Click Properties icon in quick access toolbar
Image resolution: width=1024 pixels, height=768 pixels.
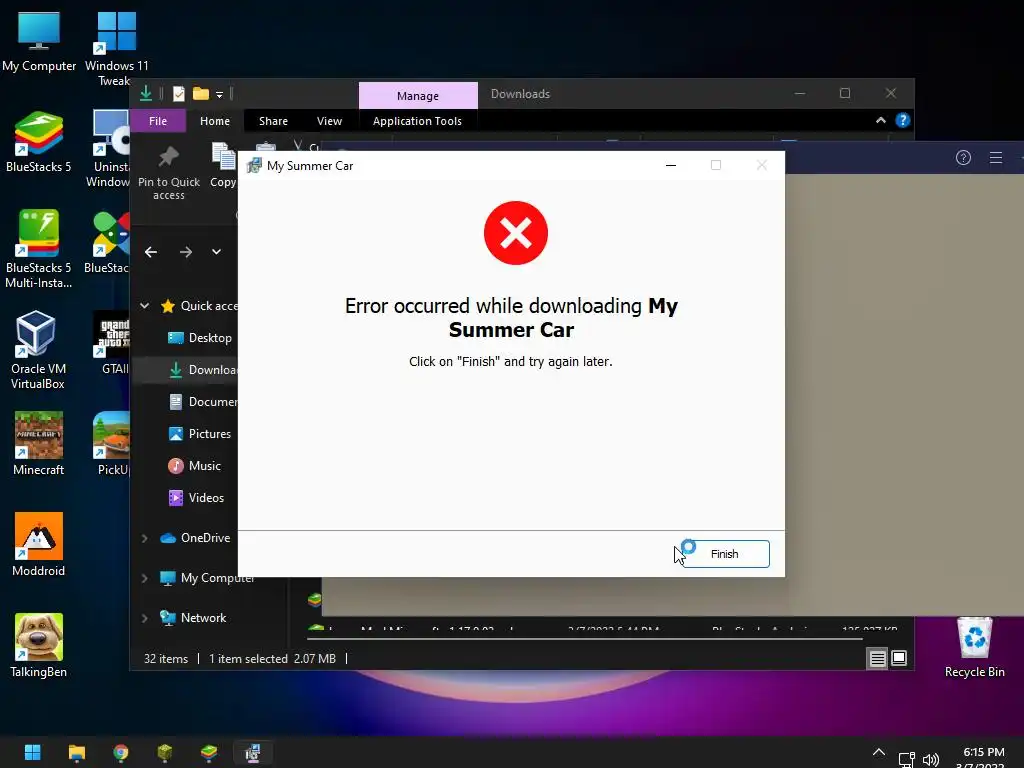(178, 94)
